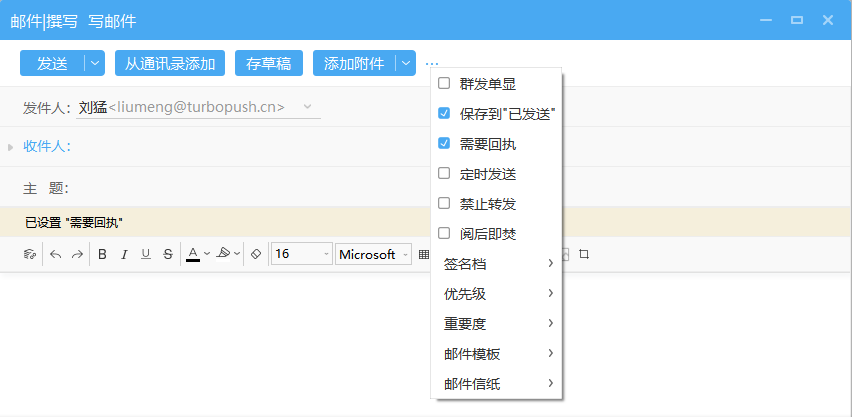Click the undo arrow in editor toolbar
This screenshot has height=417, width=852.
coord(56,254)
